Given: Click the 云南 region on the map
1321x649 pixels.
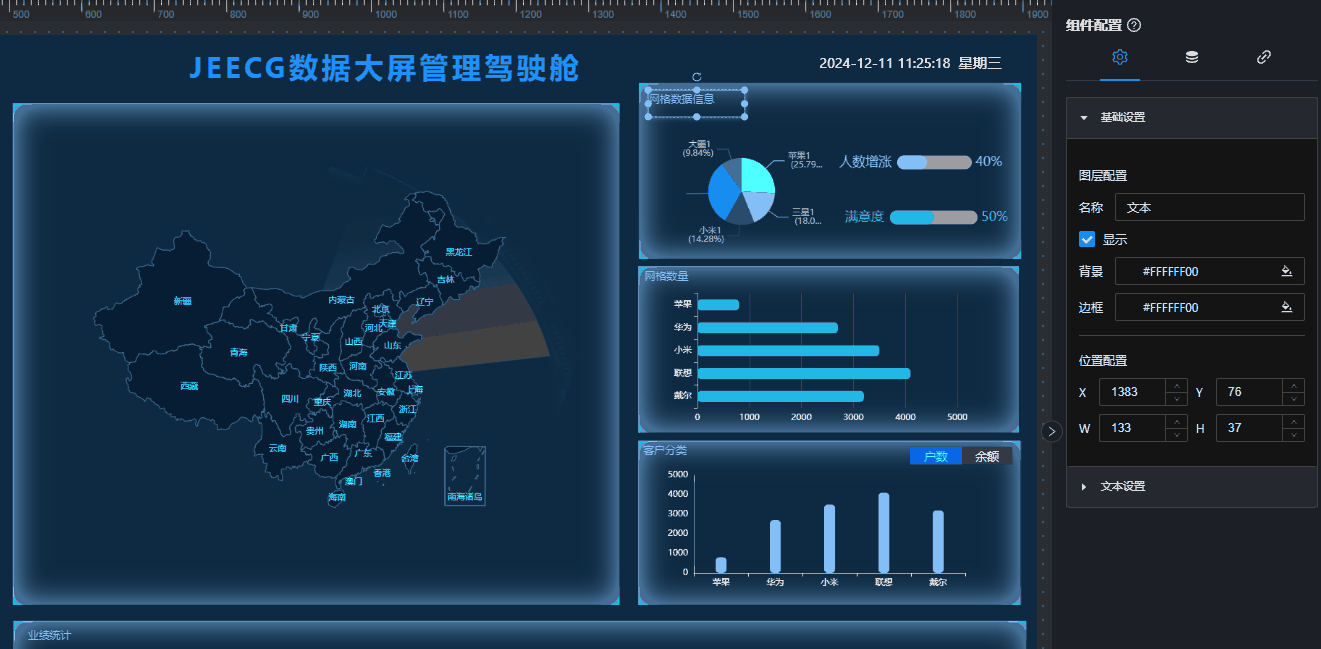Looking at the screenshot, I should pyautogui.click(x=277, y=448).
